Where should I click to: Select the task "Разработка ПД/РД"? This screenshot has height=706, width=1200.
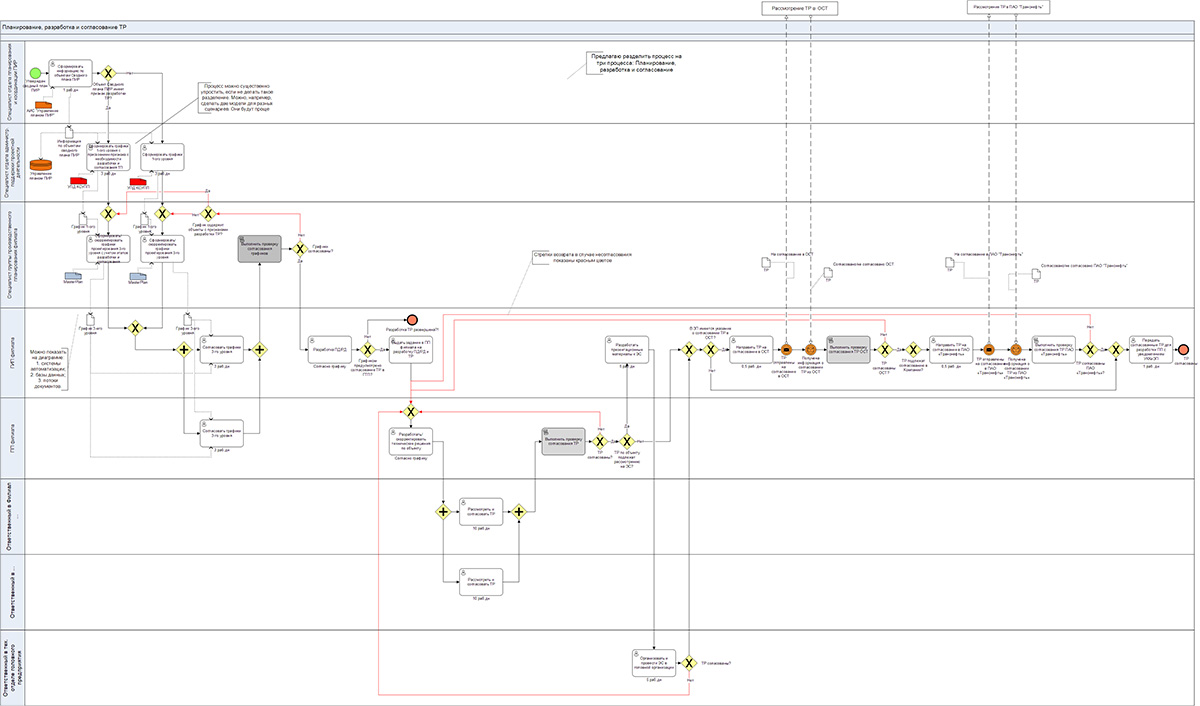[329, 349]
